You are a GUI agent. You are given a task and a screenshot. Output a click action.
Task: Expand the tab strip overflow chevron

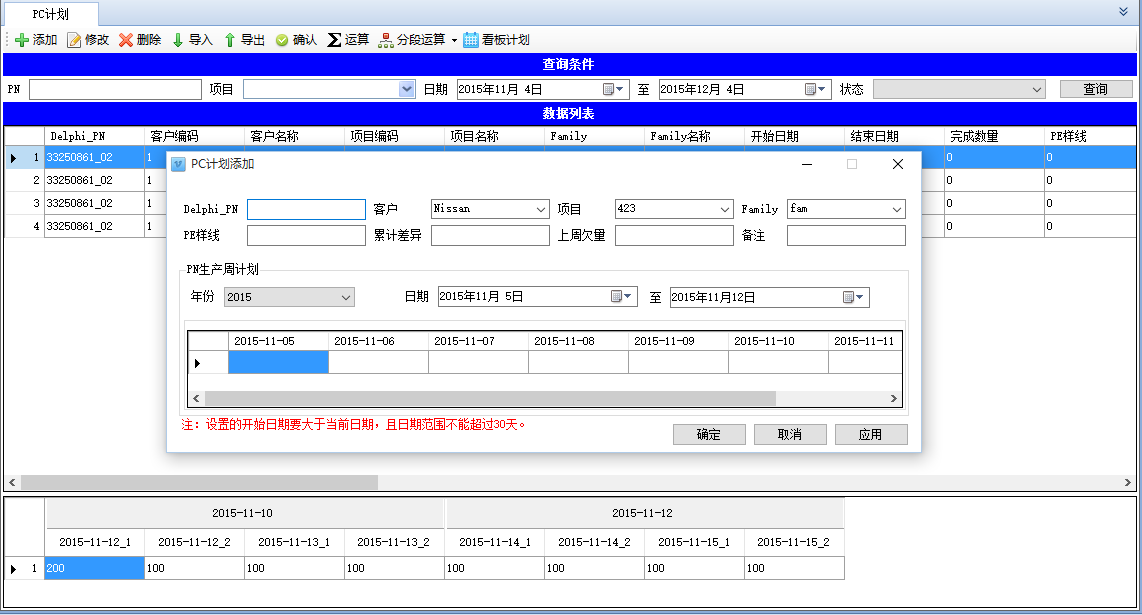pyautogui.click(x=1123, y=12)
